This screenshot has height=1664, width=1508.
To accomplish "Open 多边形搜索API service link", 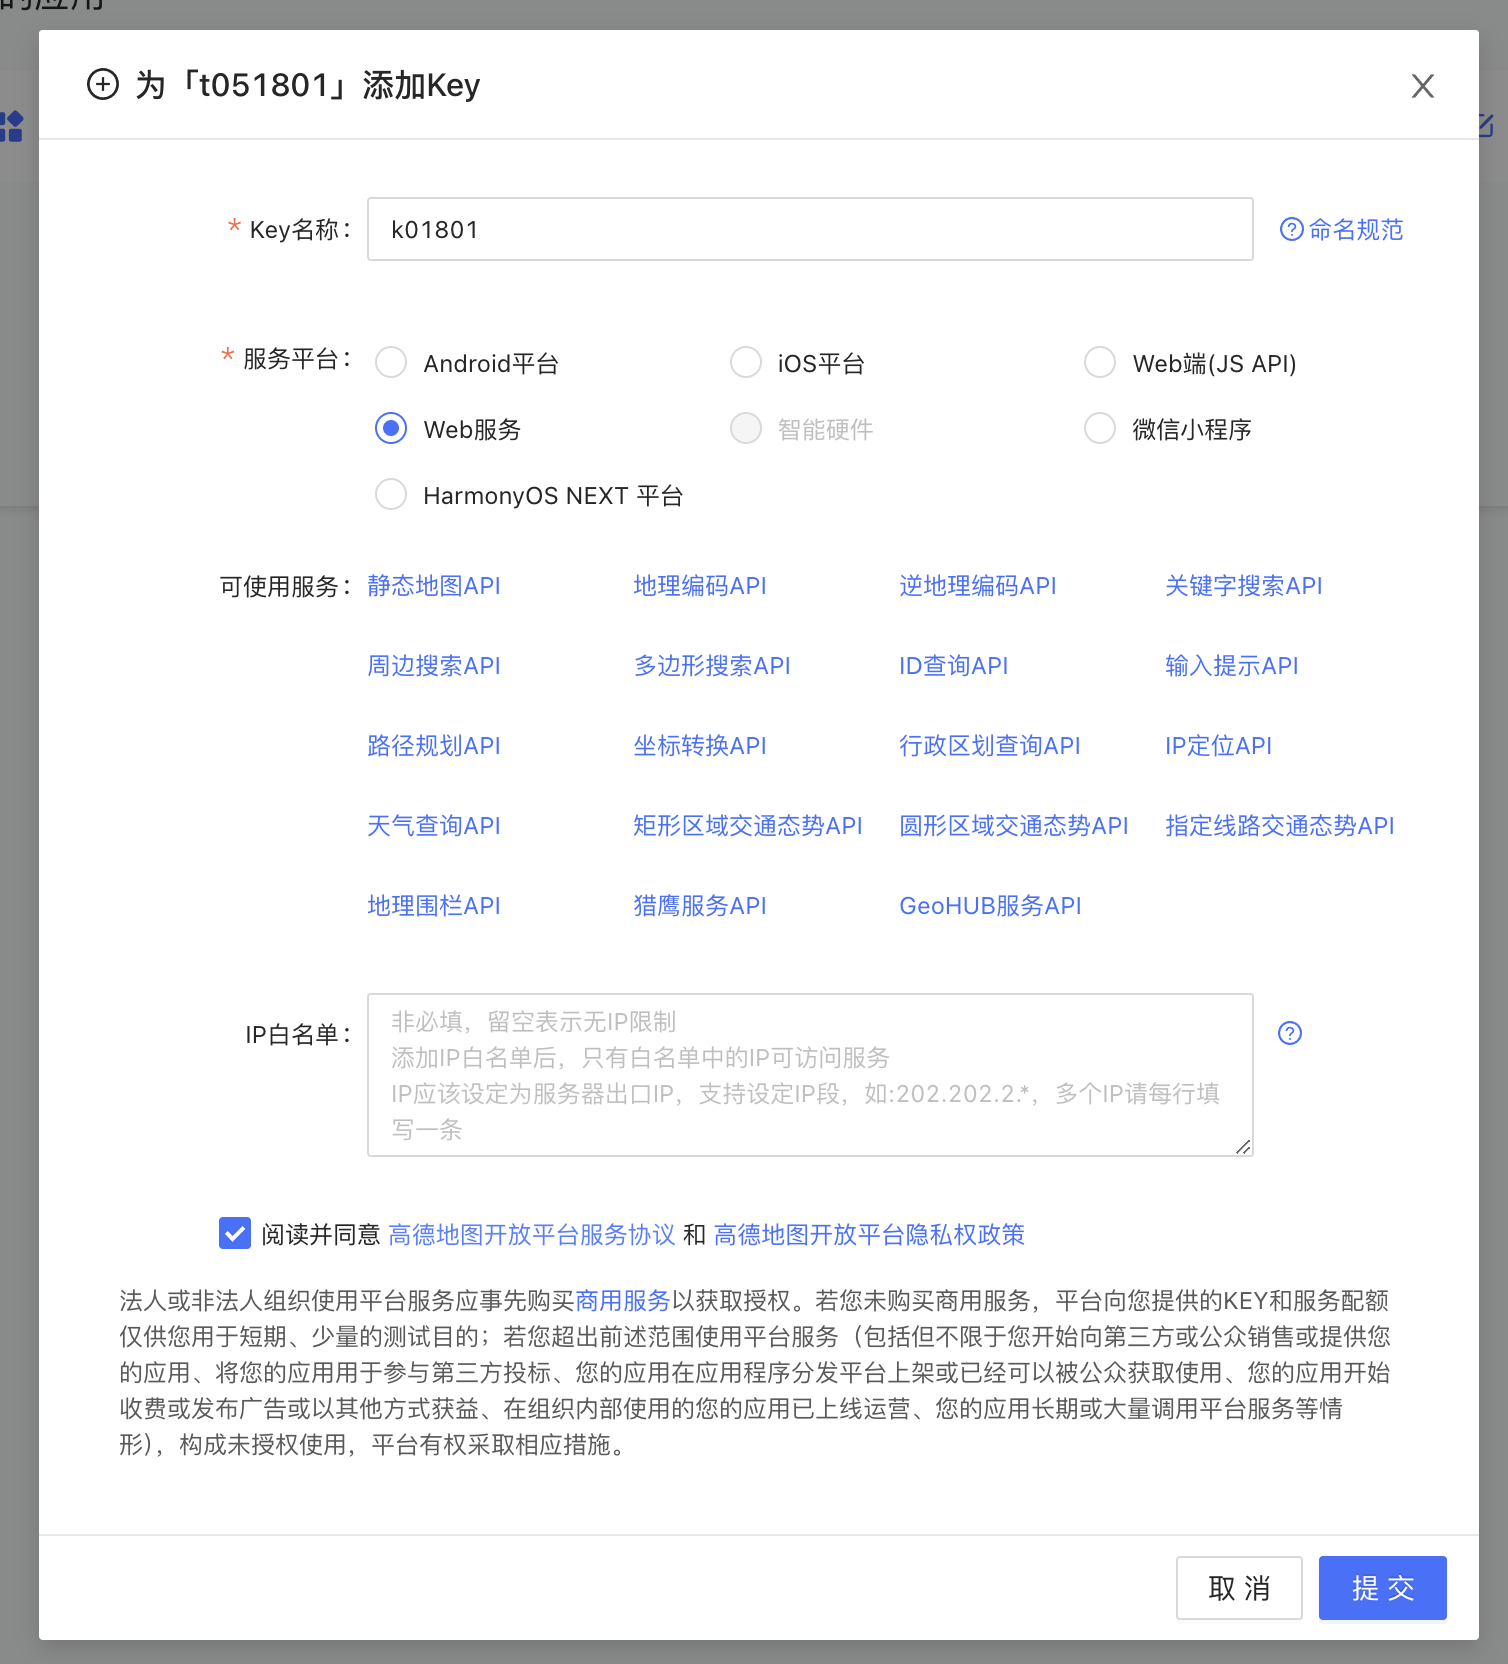I will pos(712,666).
